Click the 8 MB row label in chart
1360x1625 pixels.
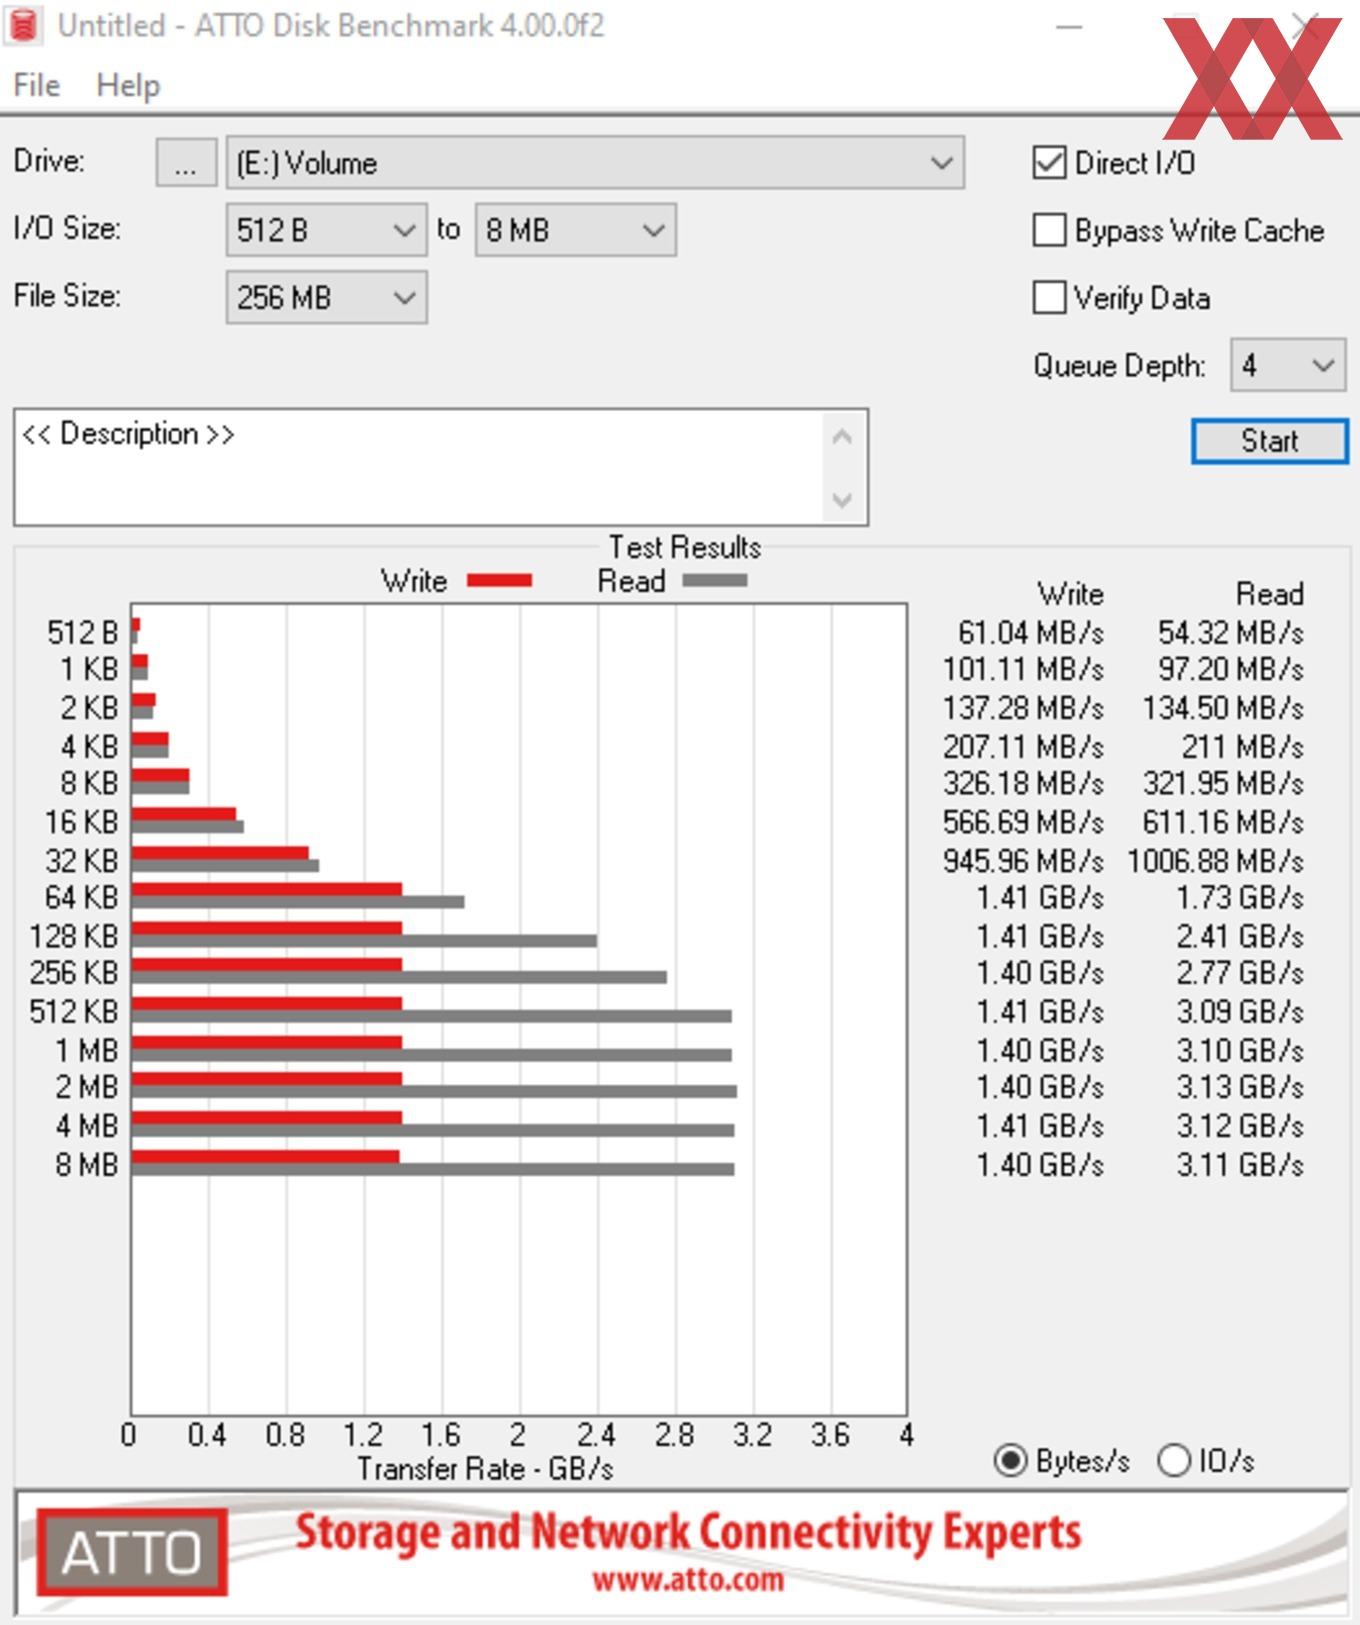[87, 1165]
